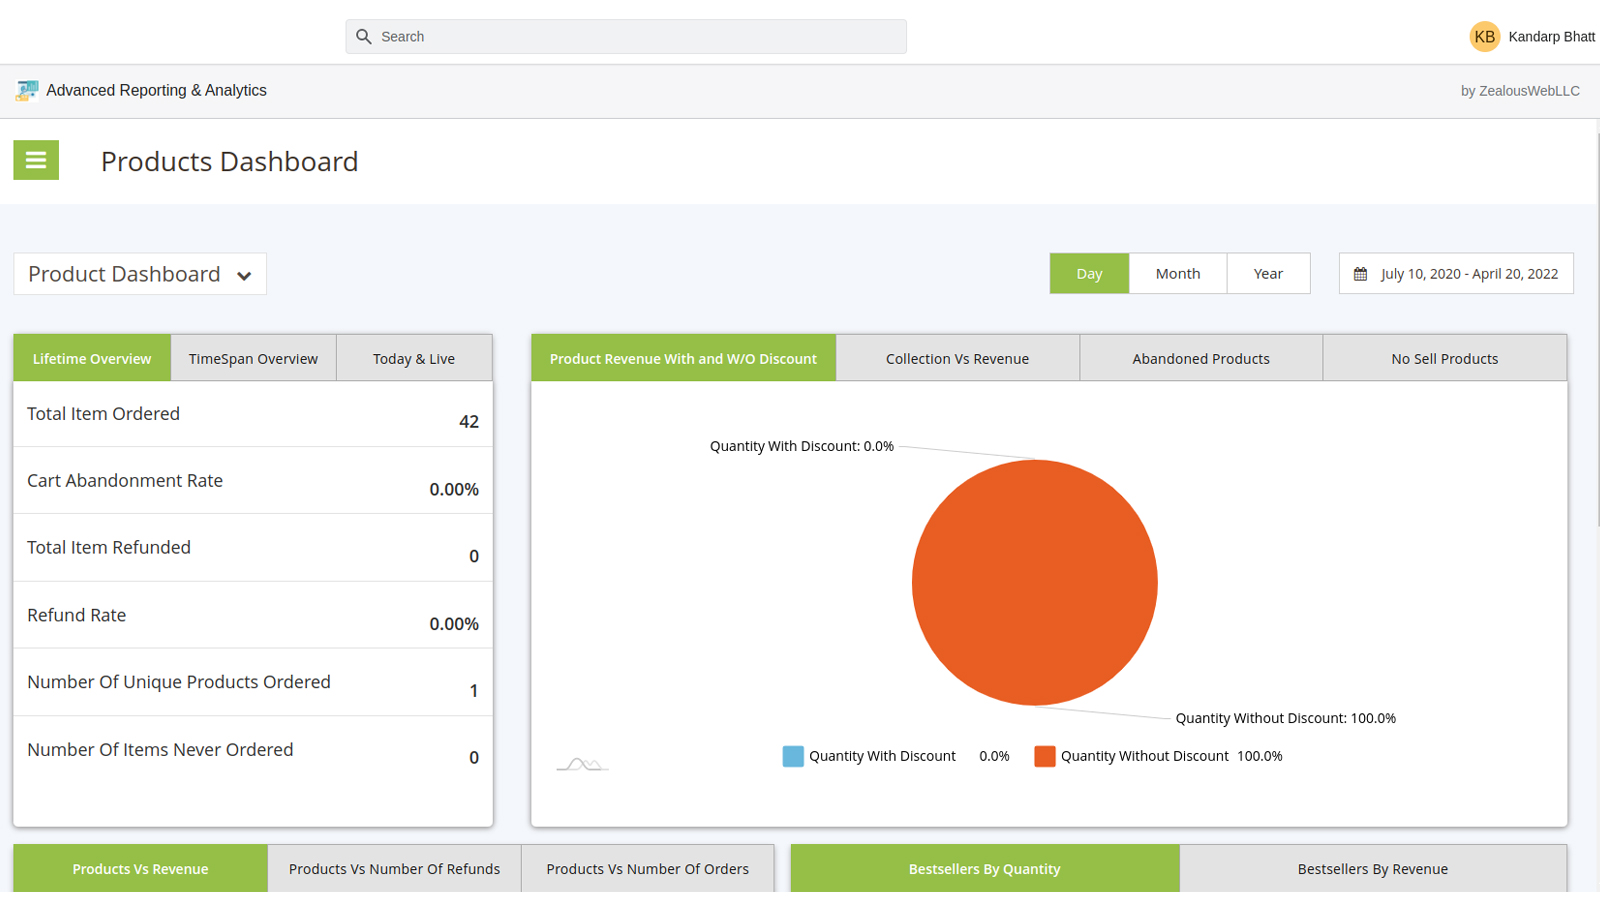1600x900 pixels.
Task: Open the green hamburger menu
Action: pos(36,160)
